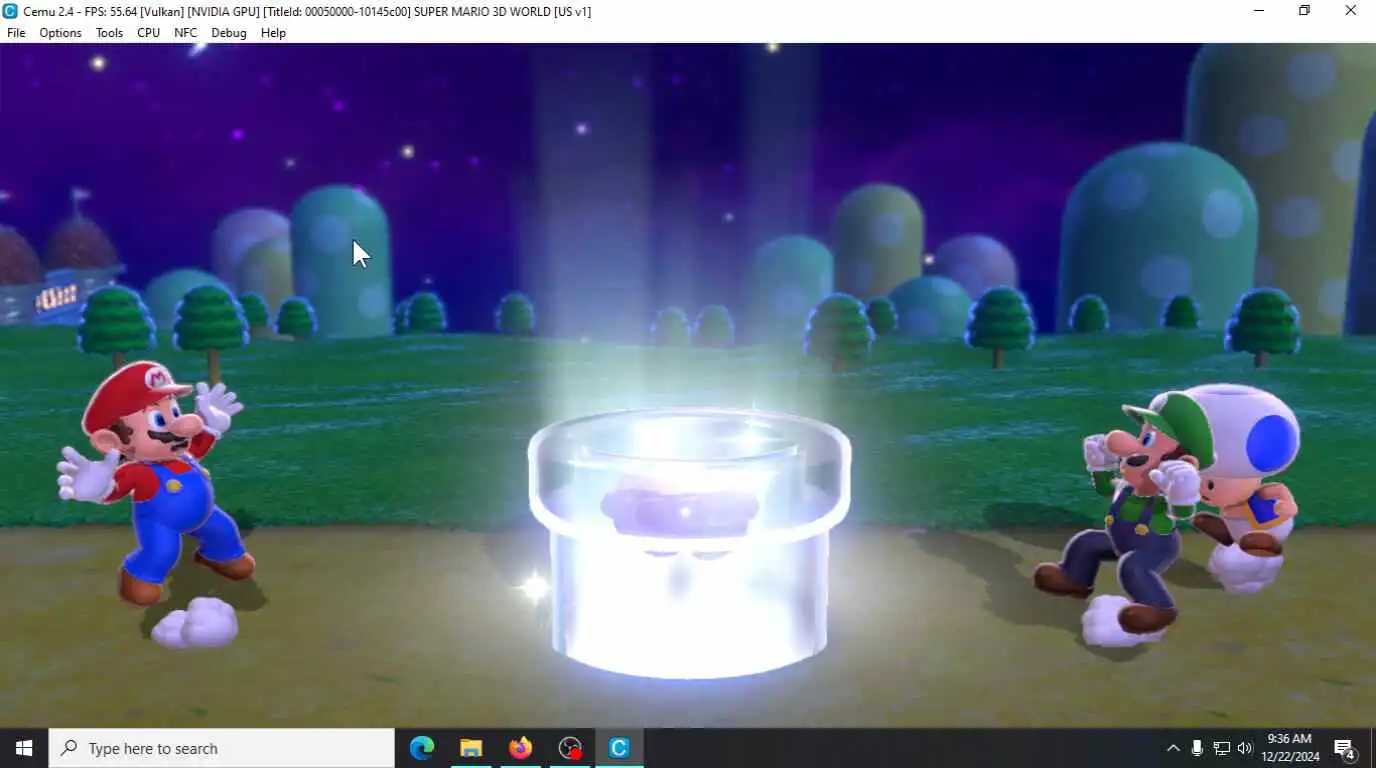Click the microphone tray icon

pyautogui.click(x=1197, y=748)
